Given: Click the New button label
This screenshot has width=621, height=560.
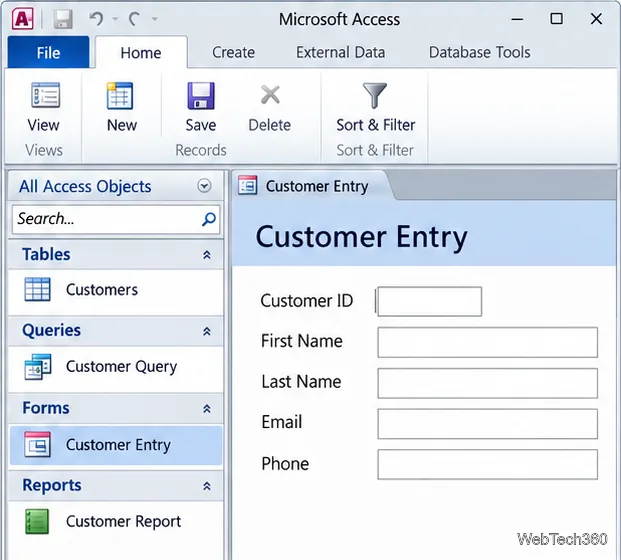Looking at the screenshot, I should [x=122, y=125].
